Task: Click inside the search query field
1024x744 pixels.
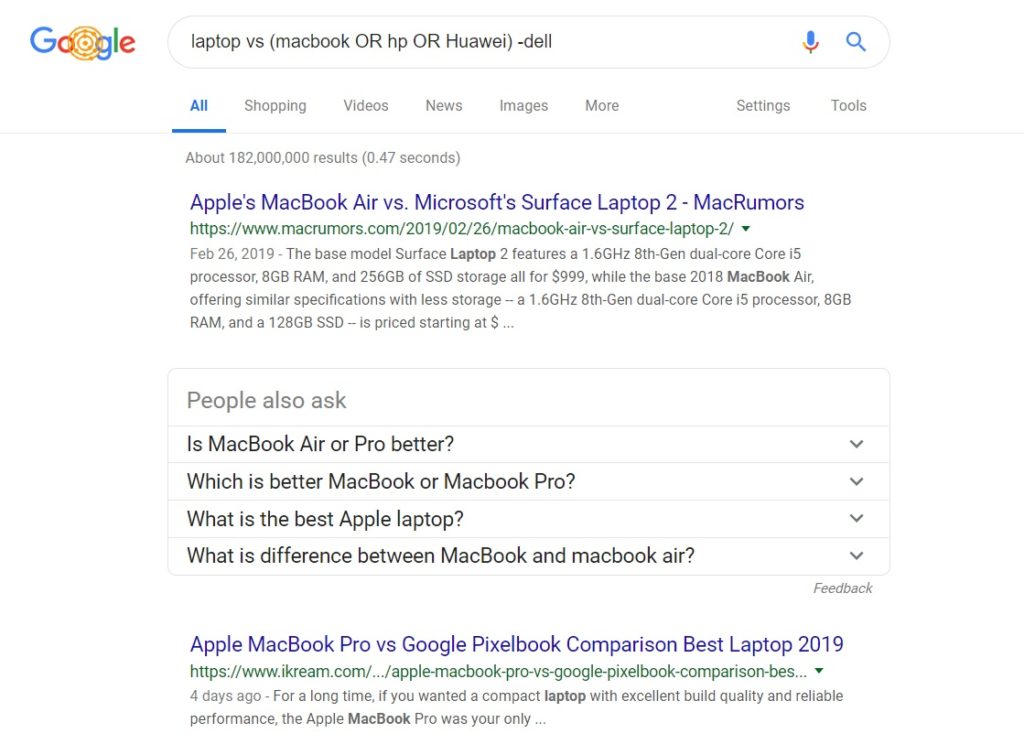Action: pyautogui.click(x=480, y=42)
